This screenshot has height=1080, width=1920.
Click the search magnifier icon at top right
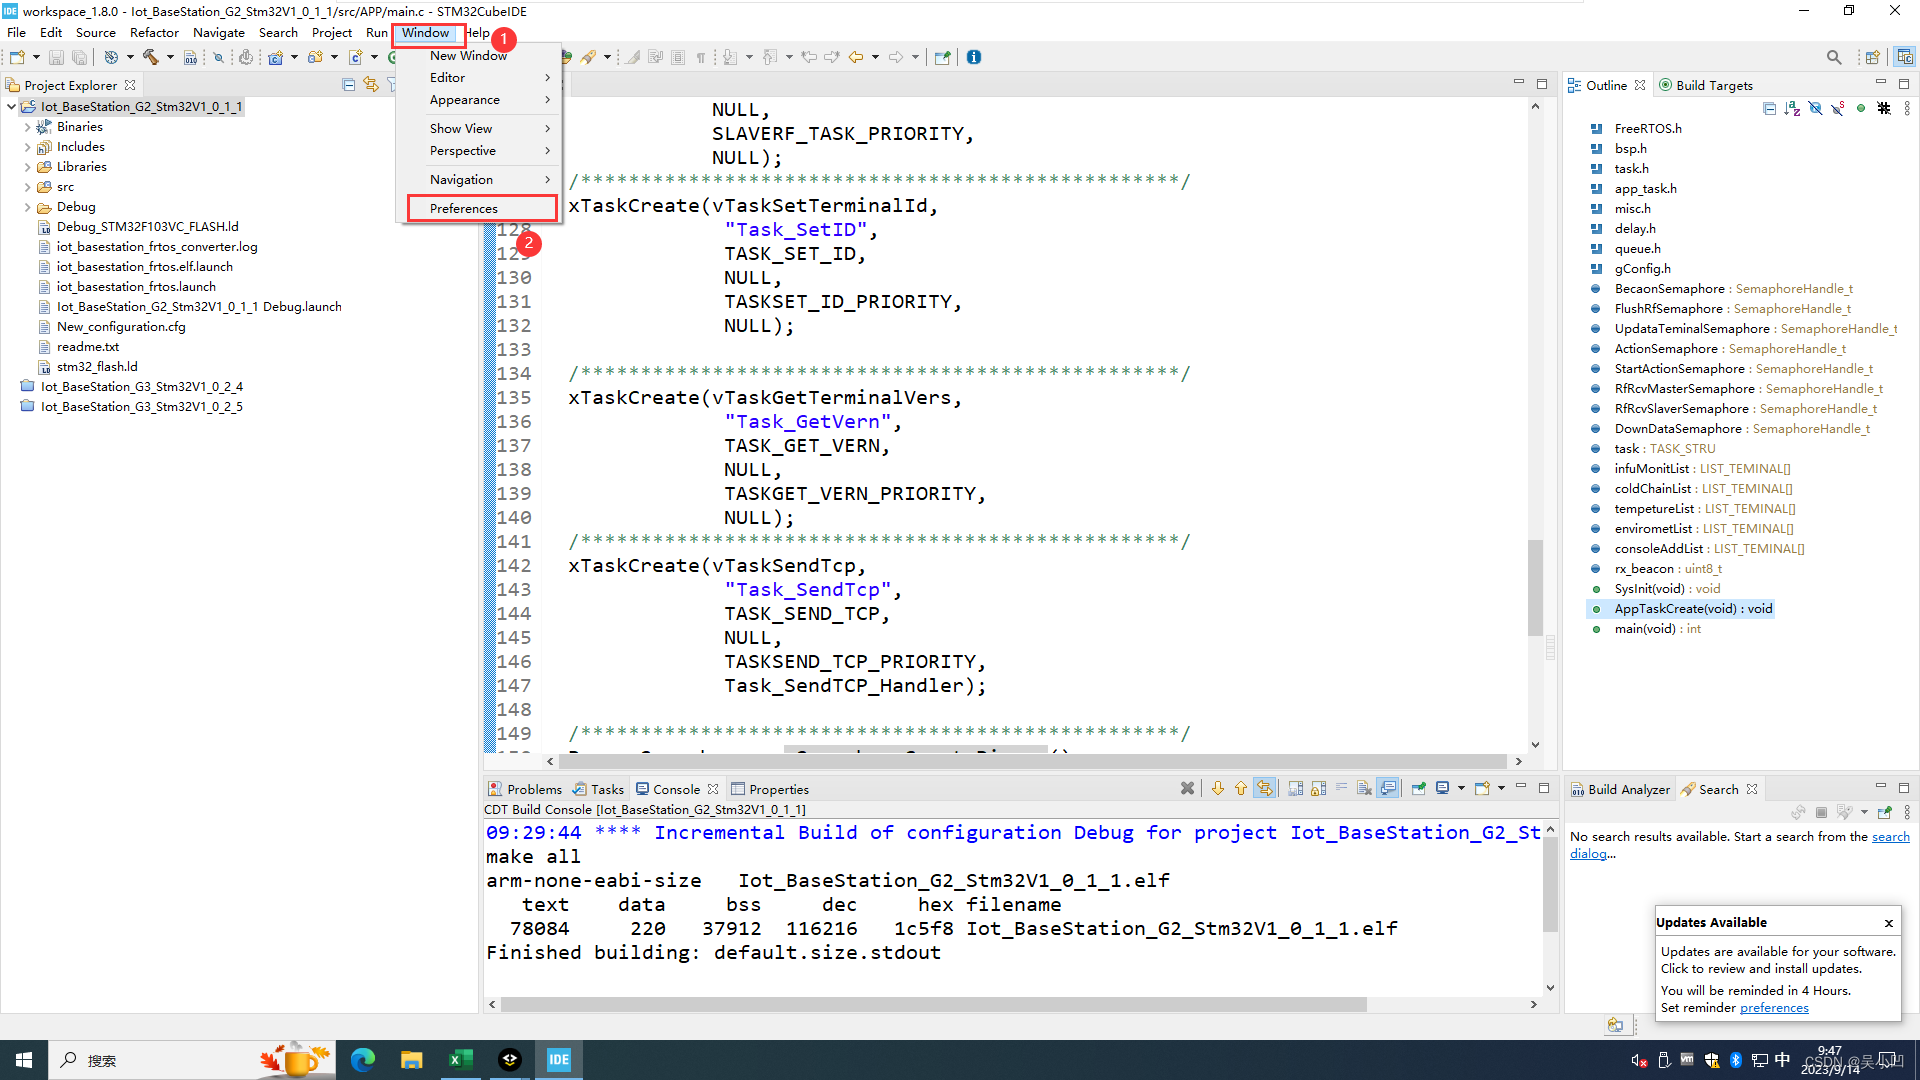tap(1833, 57)
